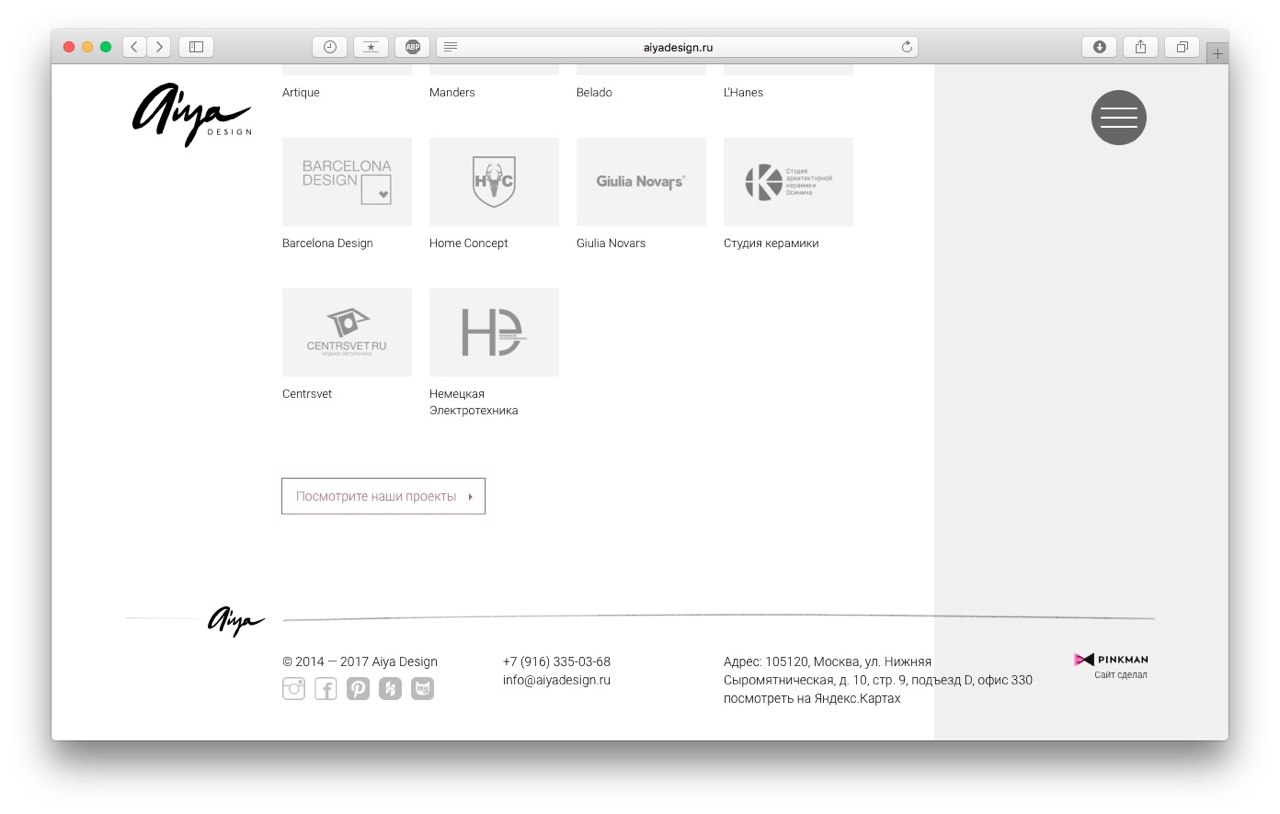Click the Aiya Design logo in the header
Screen dimensions: 1280x814
tap(192, 115)
